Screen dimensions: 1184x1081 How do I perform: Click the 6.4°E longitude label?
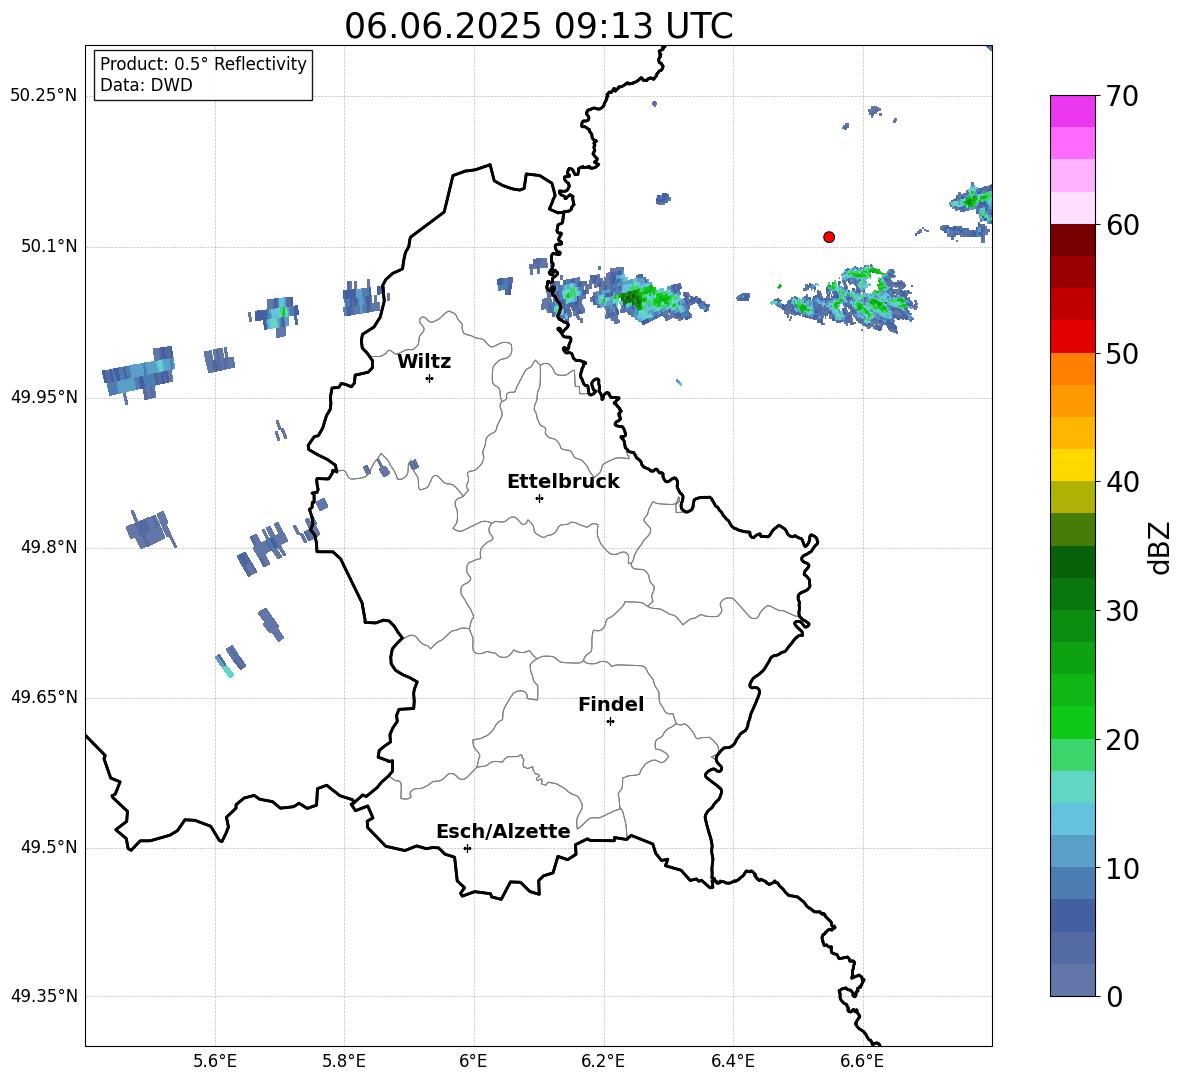tap(732, 1061)
